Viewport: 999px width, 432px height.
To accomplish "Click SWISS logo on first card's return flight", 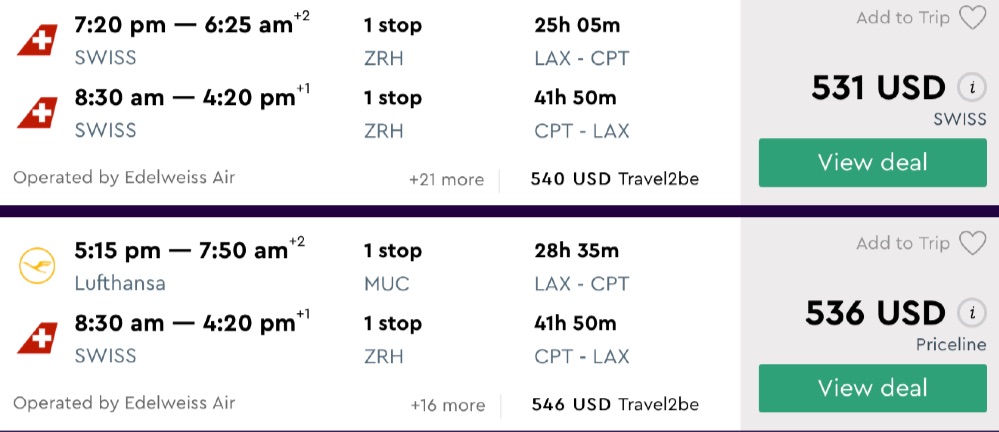I will (36, 113).
